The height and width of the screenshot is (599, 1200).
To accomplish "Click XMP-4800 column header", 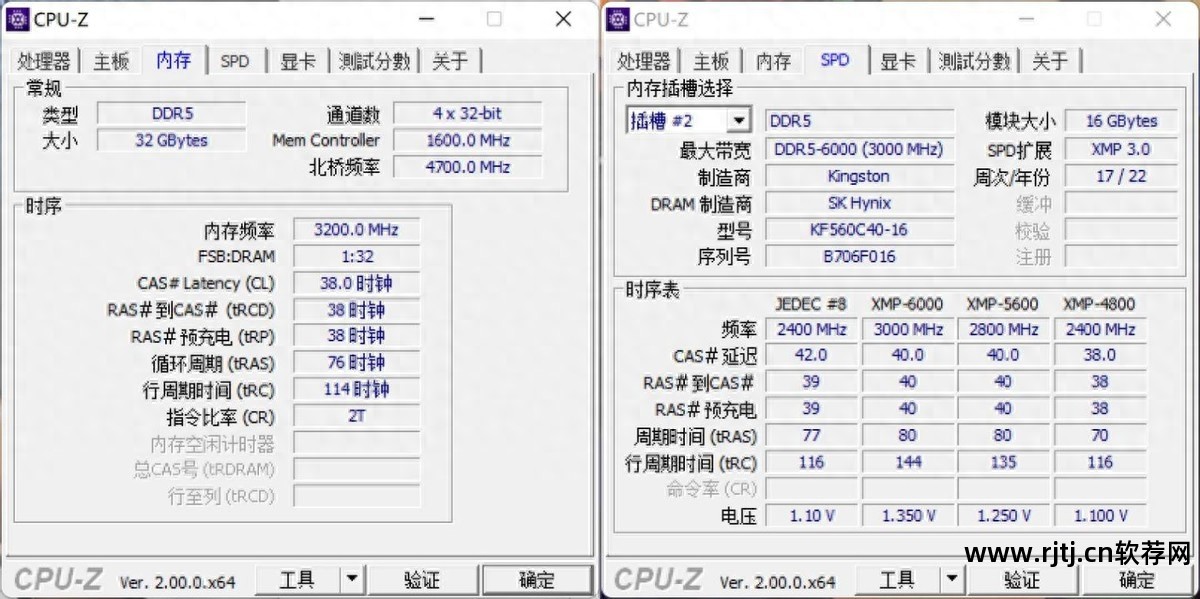I will pos(1099,304).
